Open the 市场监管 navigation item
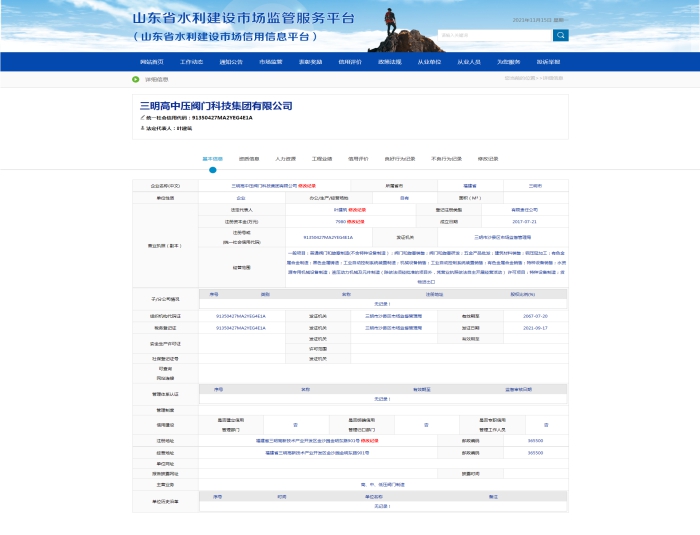The width and height of the screenshot is (700, 535). [x=271, y=61]
